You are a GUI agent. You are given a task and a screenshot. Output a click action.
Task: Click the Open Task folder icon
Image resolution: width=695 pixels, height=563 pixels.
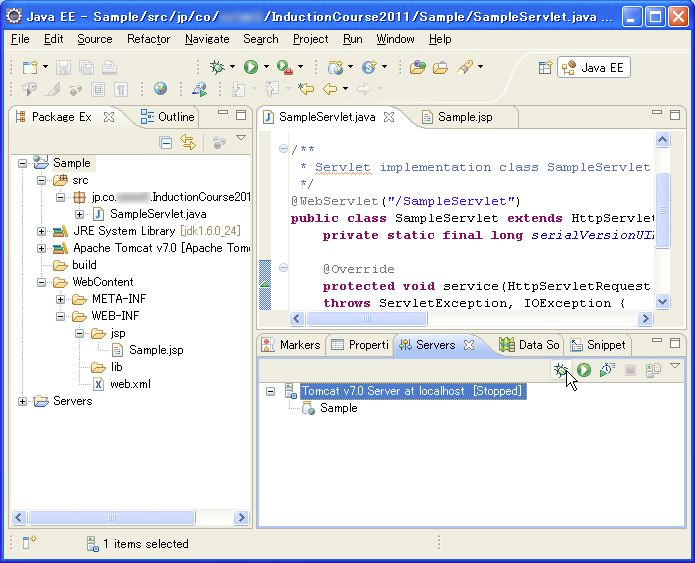click(441, 67)
